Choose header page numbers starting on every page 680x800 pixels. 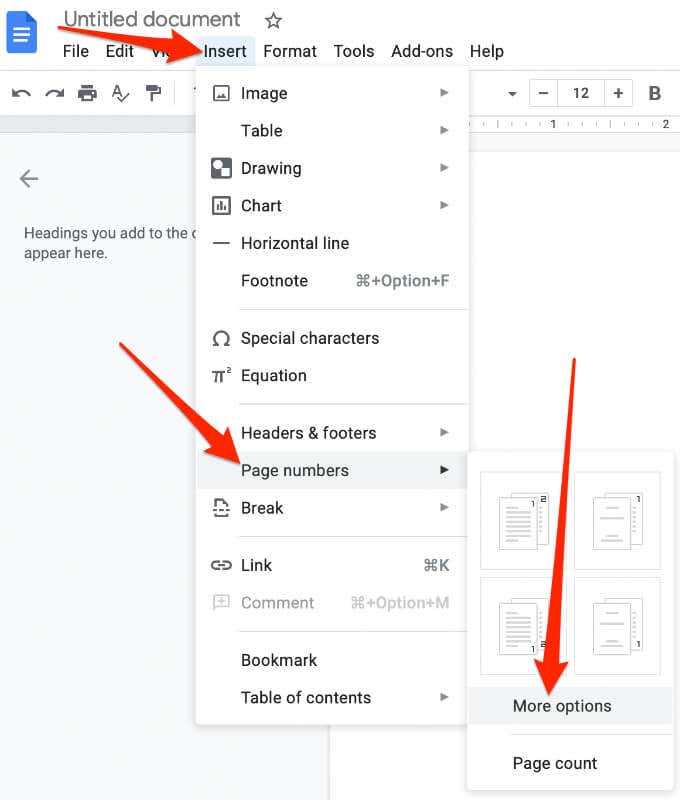pyautogui.click(x=524, y=520)
